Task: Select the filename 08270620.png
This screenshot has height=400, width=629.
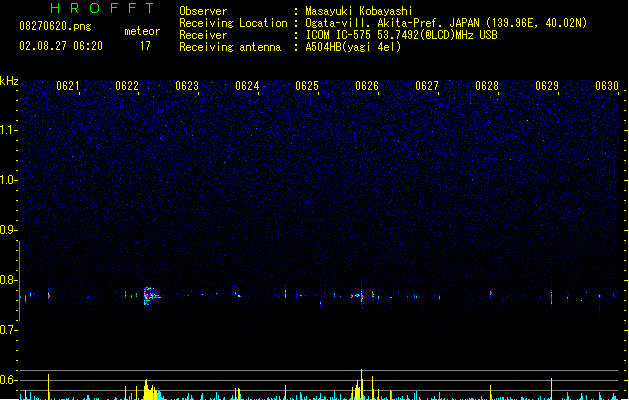Action: [x=55, y=26]
